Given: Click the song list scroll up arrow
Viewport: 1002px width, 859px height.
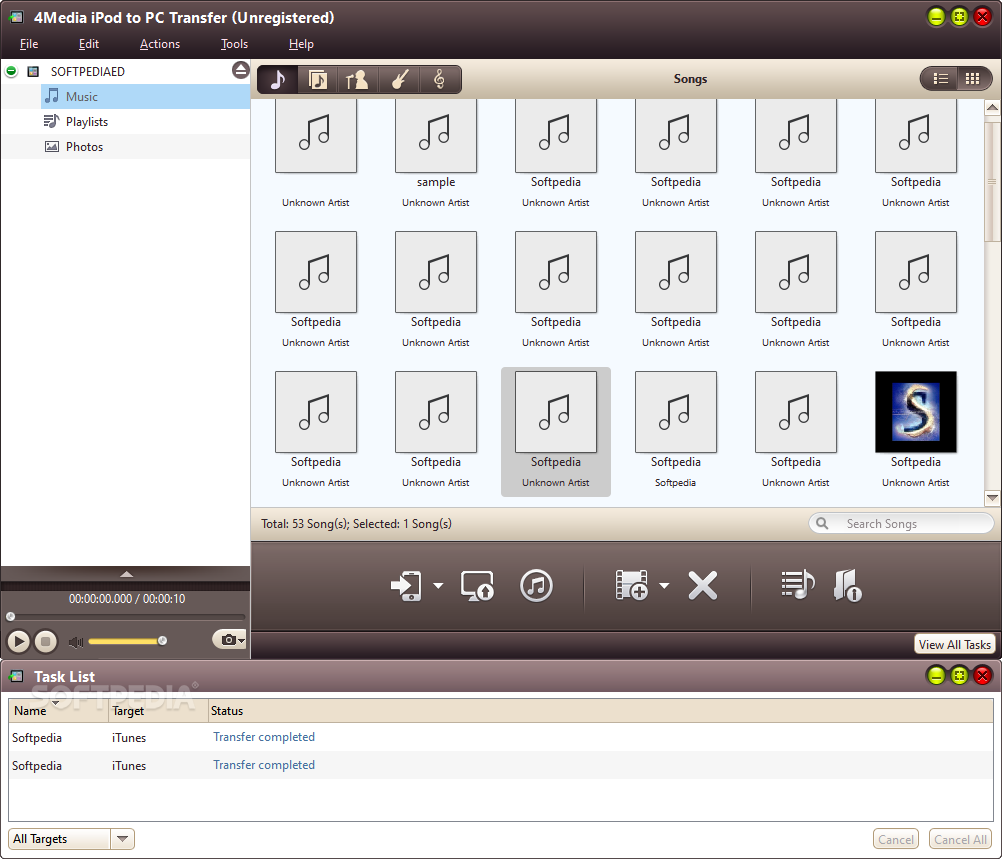Looking at the screenshot, I should (x=992, y=107).
